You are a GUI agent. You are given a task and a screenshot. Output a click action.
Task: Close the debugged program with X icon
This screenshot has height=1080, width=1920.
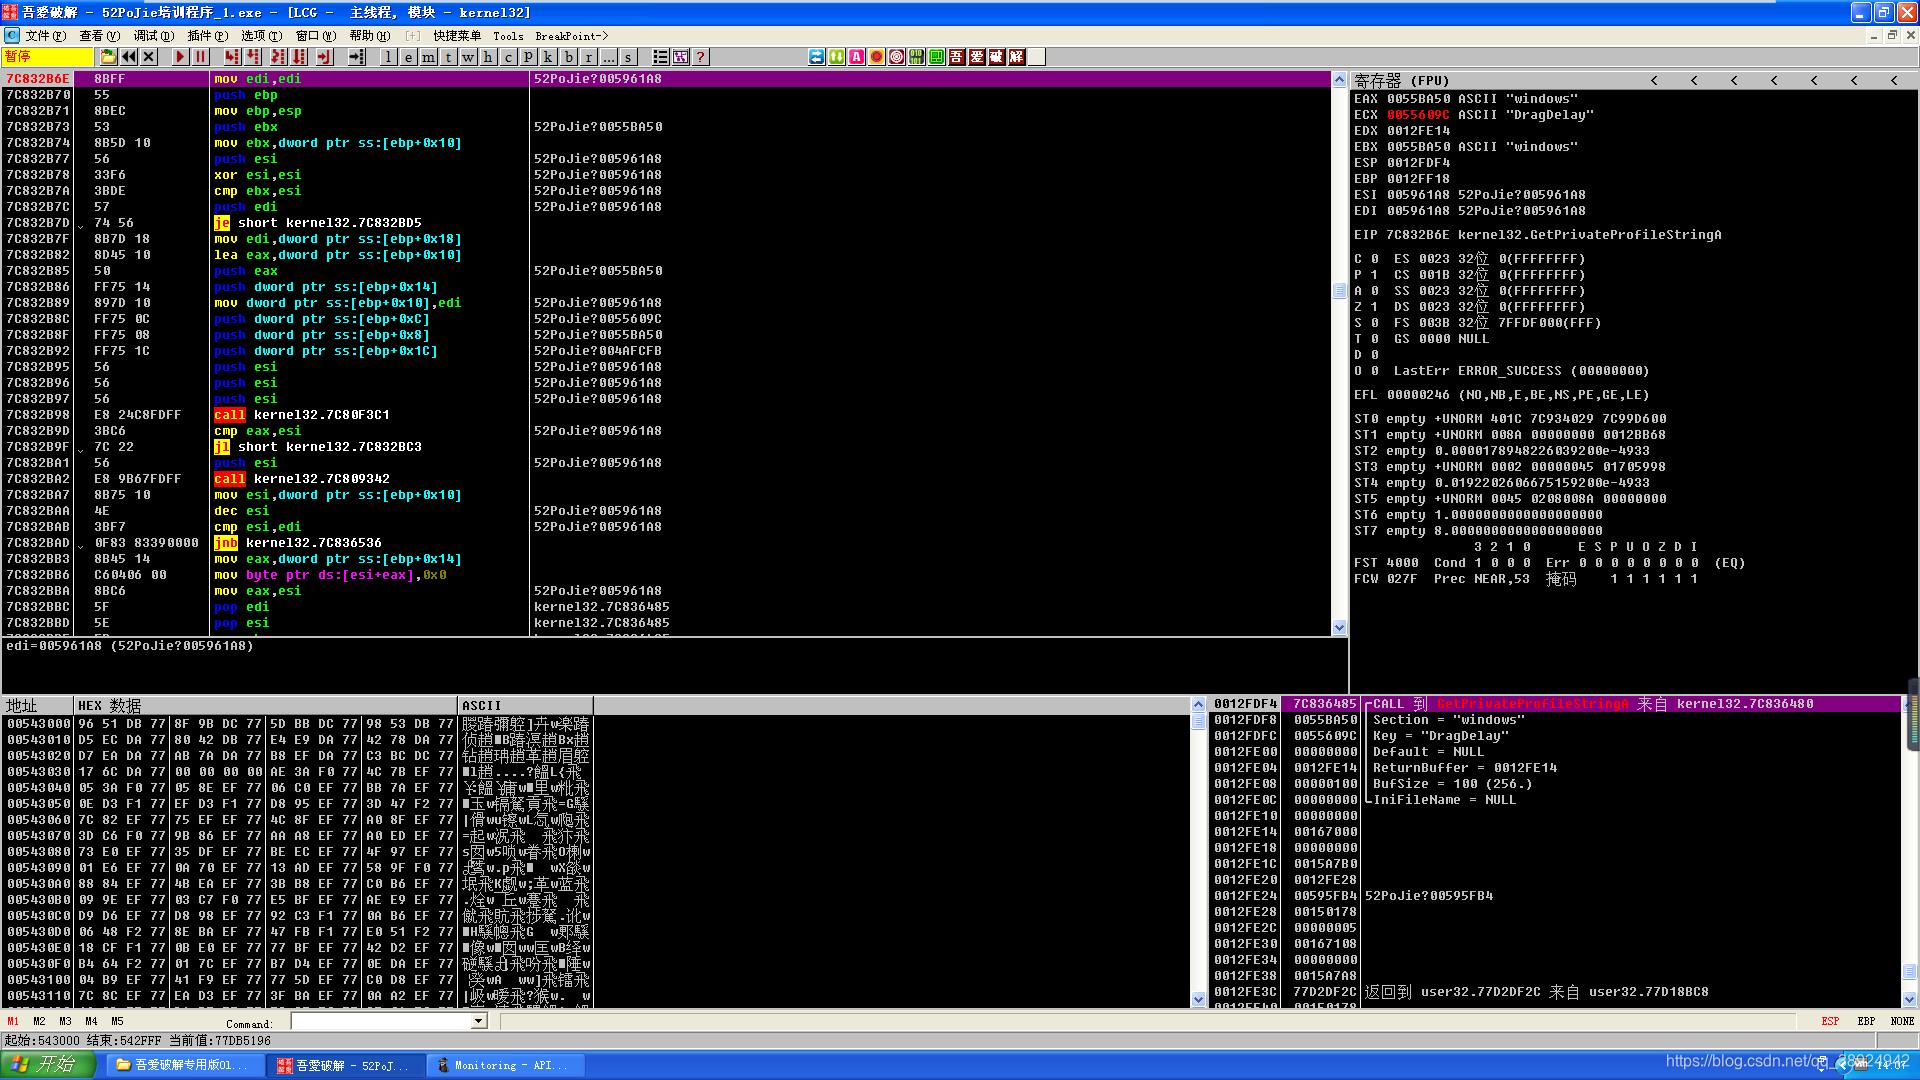[149, 57]
